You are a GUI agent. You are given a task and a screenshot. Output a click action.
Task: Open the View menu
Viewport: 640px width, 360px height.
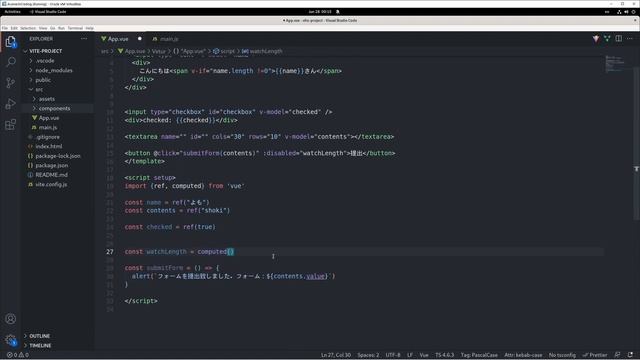coord(43,28)
